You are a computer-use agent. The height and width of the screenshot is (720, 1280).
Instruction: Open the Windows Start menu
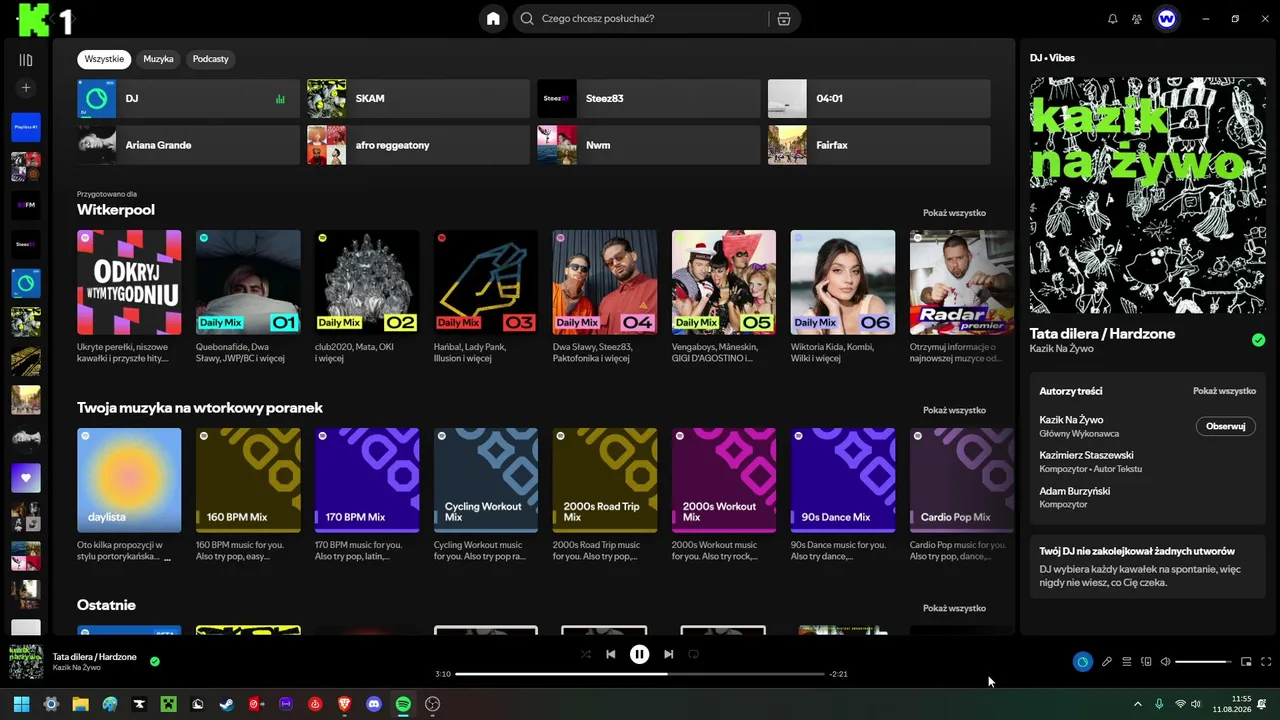point(21,704)
